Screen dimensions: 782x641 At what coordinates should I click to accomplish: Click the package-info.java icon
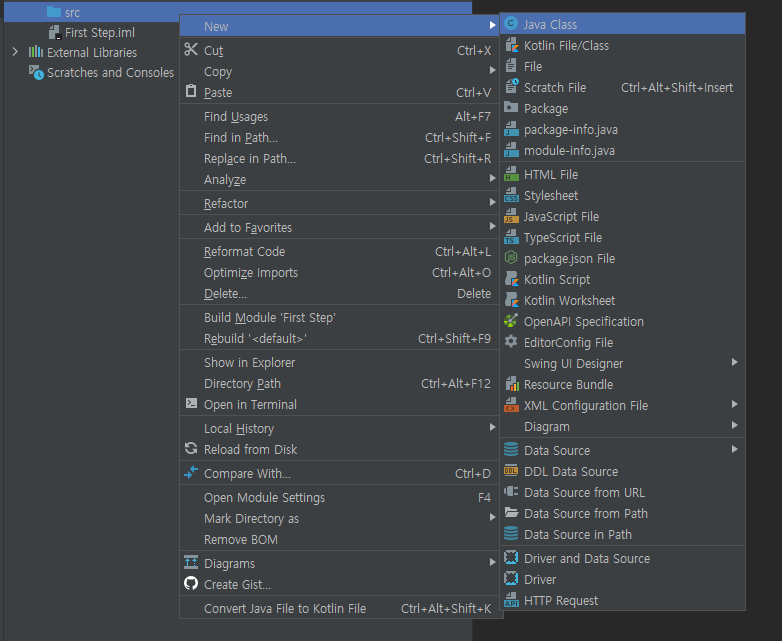[x=511, y=129]
